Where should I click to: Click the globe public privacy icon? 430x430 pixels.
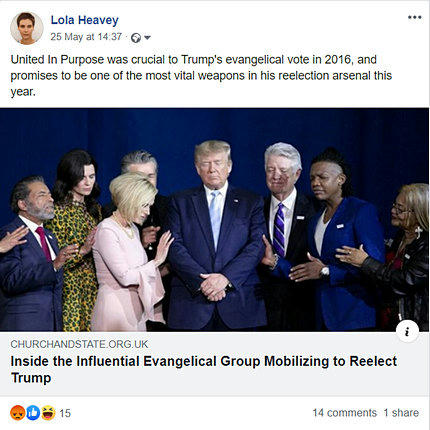tap(135, 38)
